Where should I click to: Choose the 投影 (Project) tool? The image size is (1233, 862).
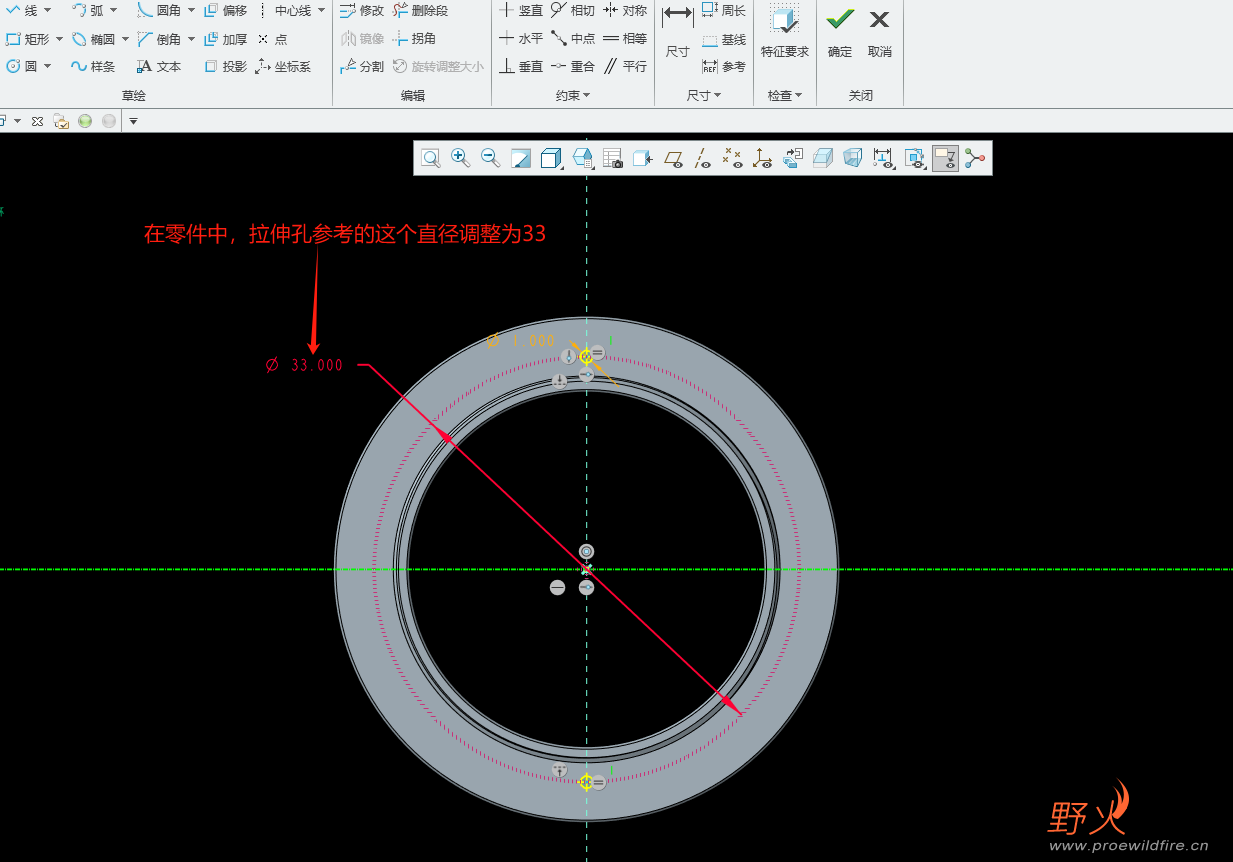coord(225,66)
